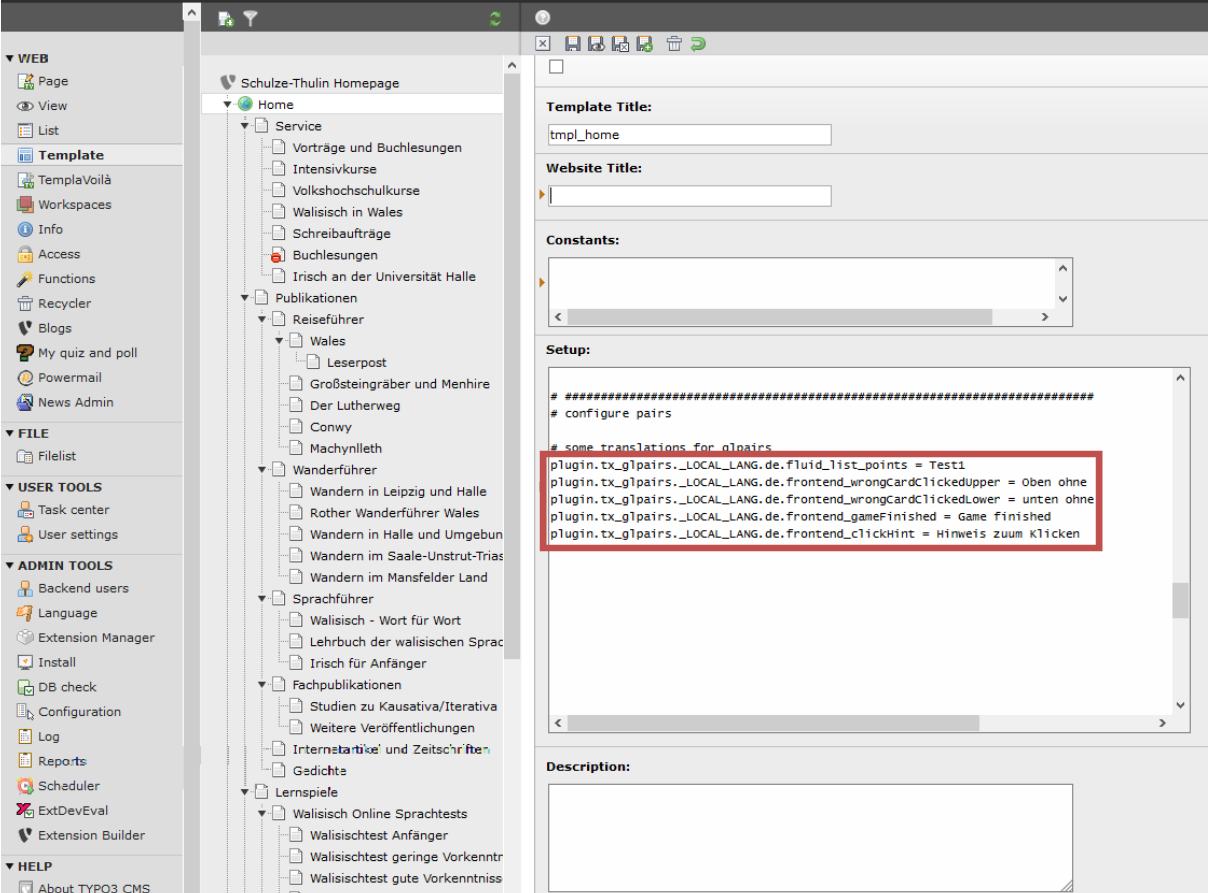This screenshot has width=1208, height=893.
Task: Click the Recycler module icon
Action: [27, 303]
